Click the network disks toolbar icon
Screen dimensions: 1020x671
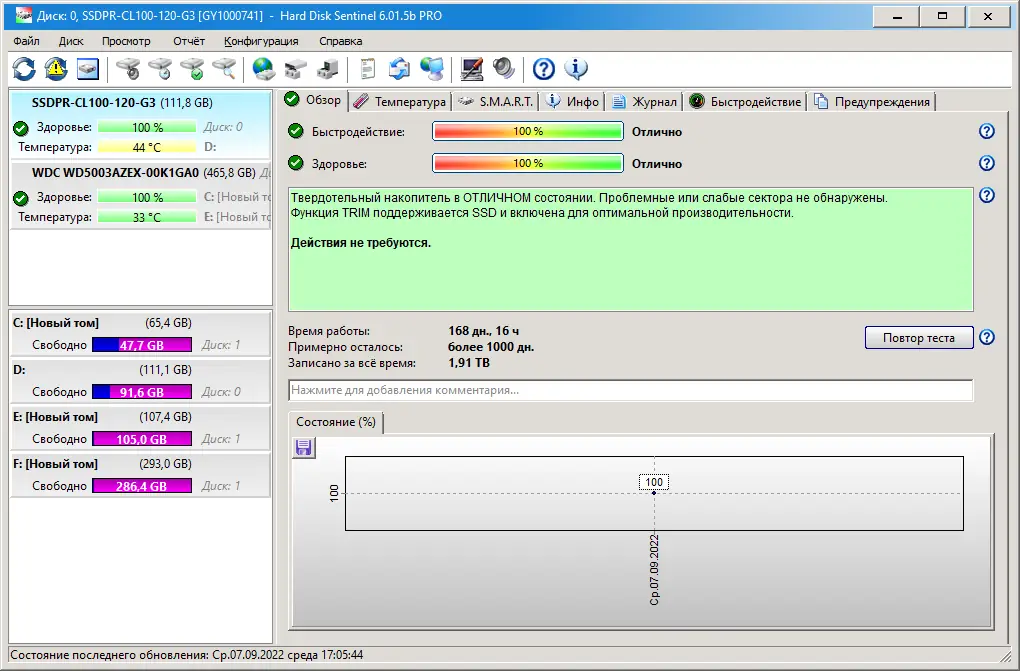click(432, 68)
